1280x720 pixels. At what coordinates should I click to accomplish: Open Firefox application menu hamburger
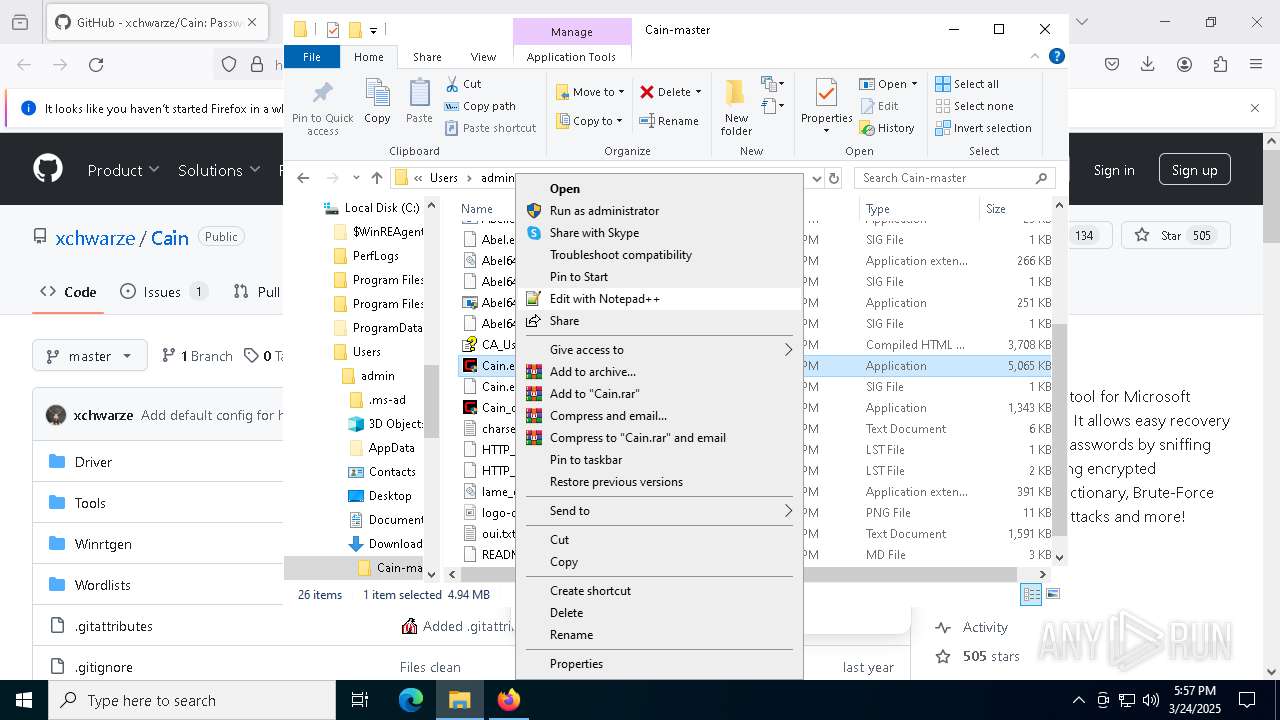1256,65
